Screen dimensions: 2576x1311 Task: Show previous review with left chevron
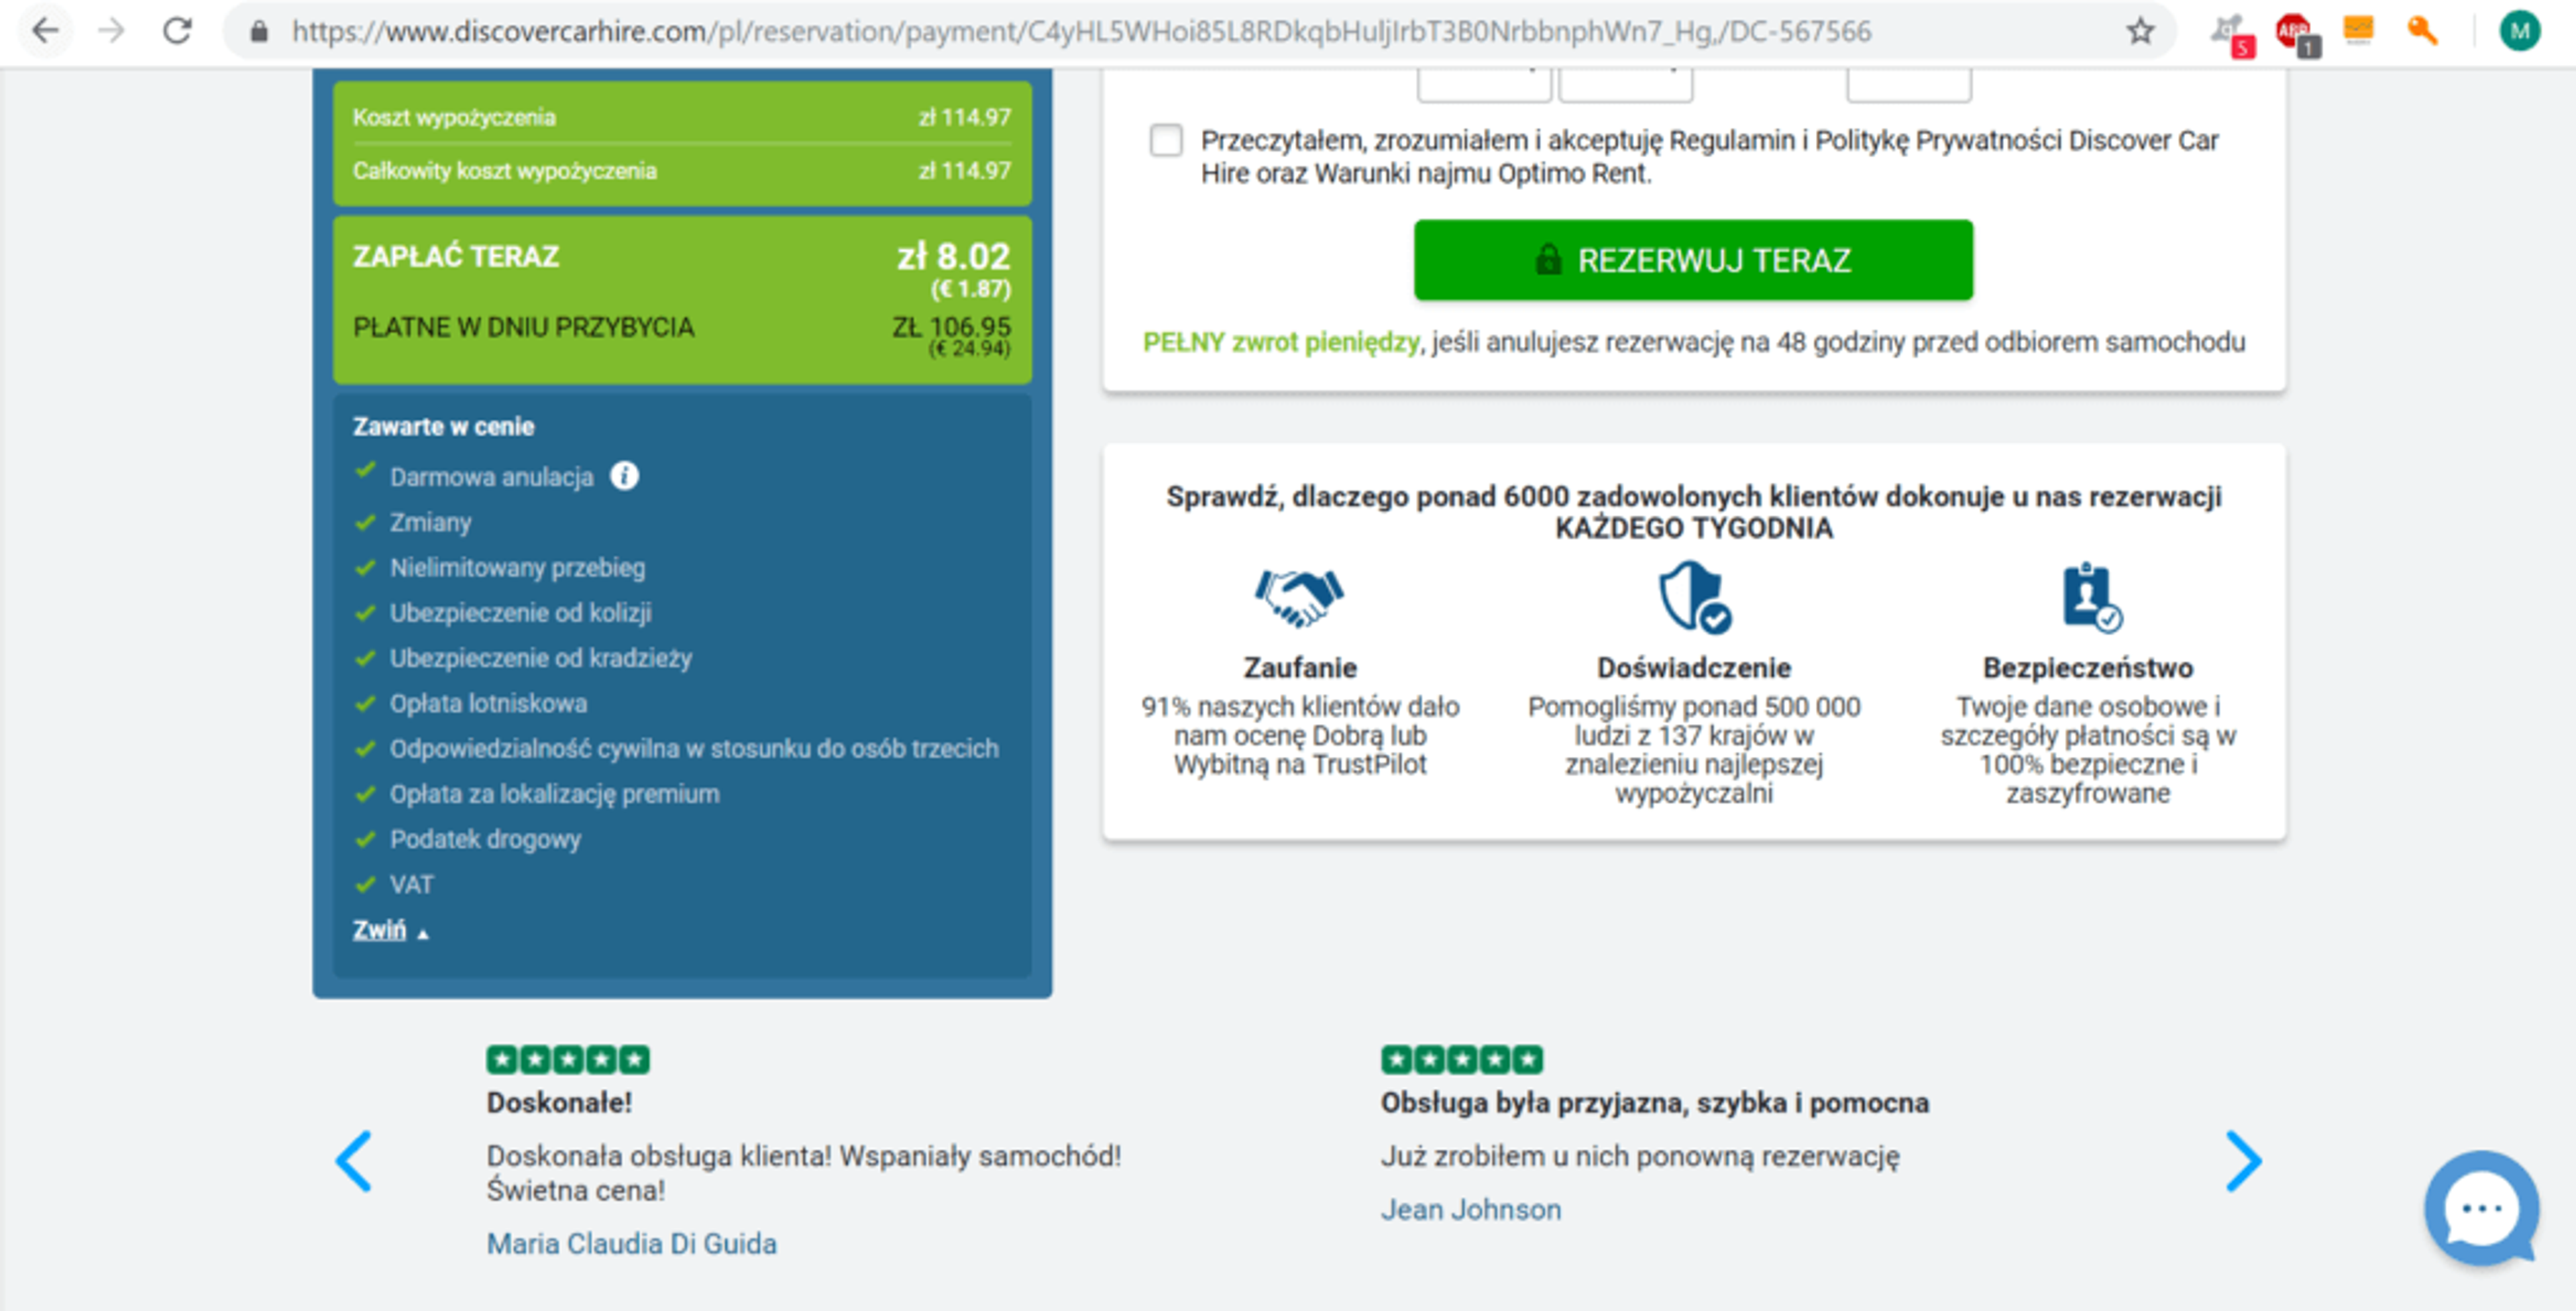pyautogui.click(x=354, y=1161)
